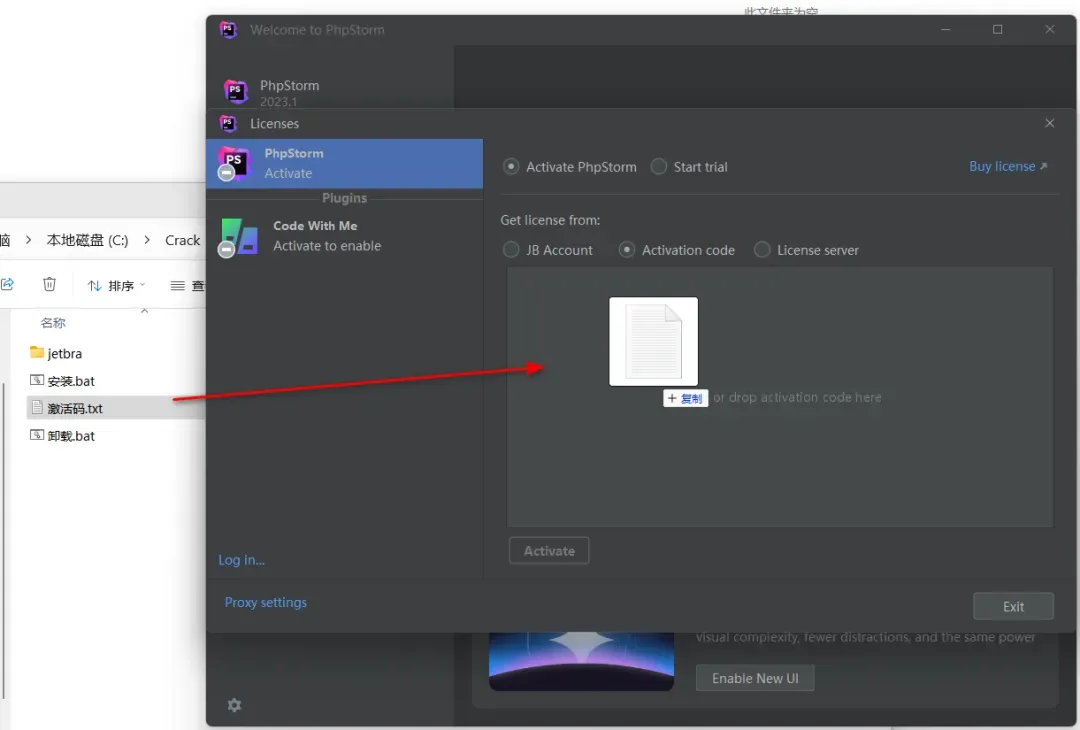Click the Code With Me plugin icon
Viewport: 1080px width, 730px height.
(238, 238)
